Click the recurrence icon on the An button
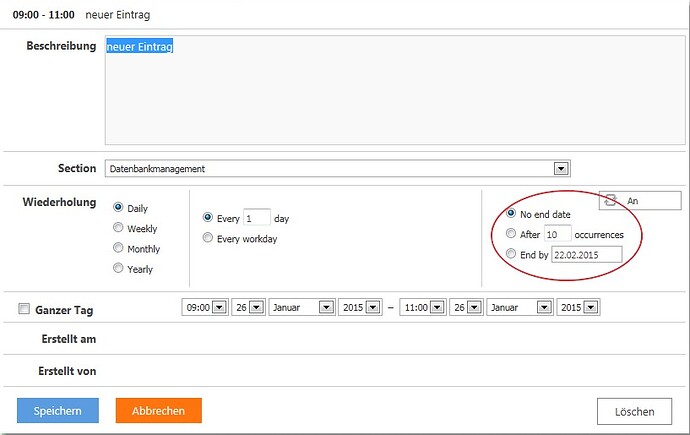This screenshot has height=435, width=690. point(610,200)
